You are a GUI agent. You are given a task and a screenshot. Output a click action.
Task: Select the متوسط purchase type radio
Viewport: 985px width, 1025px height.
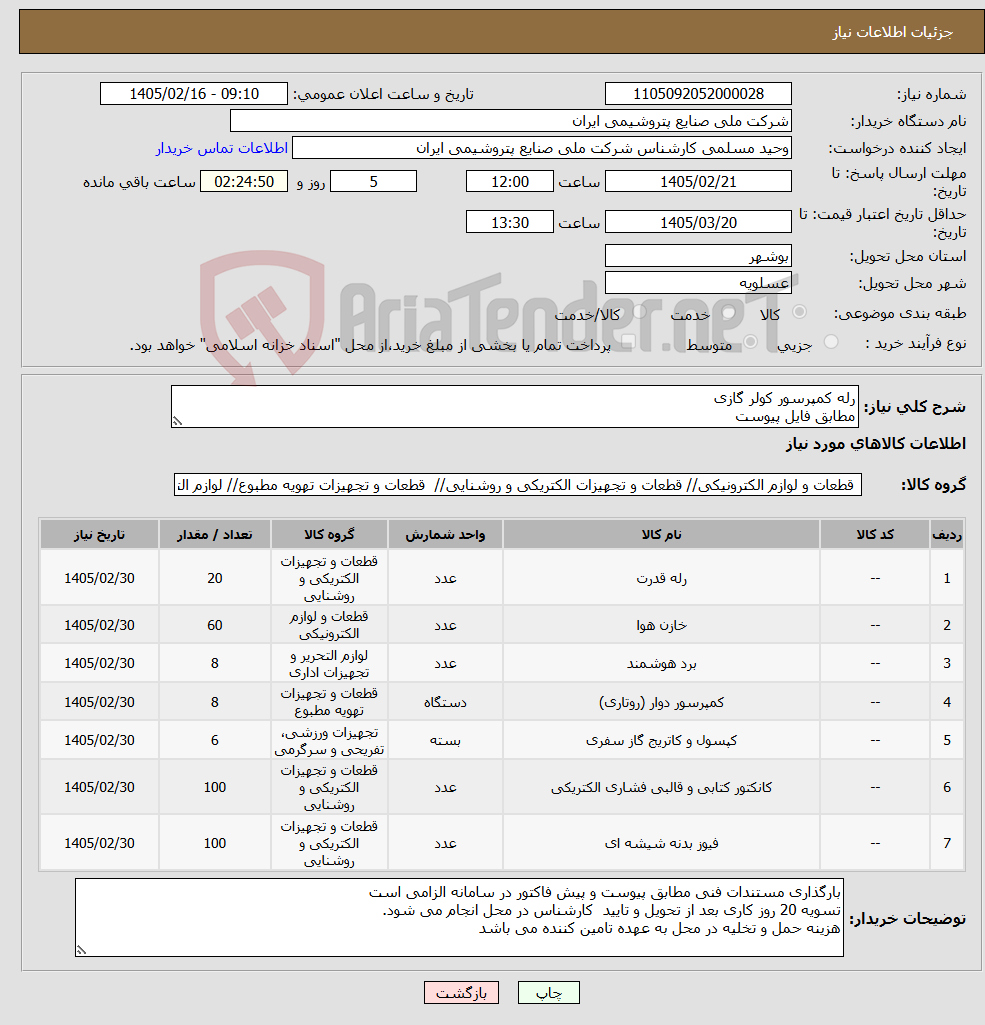click(751, 342)
